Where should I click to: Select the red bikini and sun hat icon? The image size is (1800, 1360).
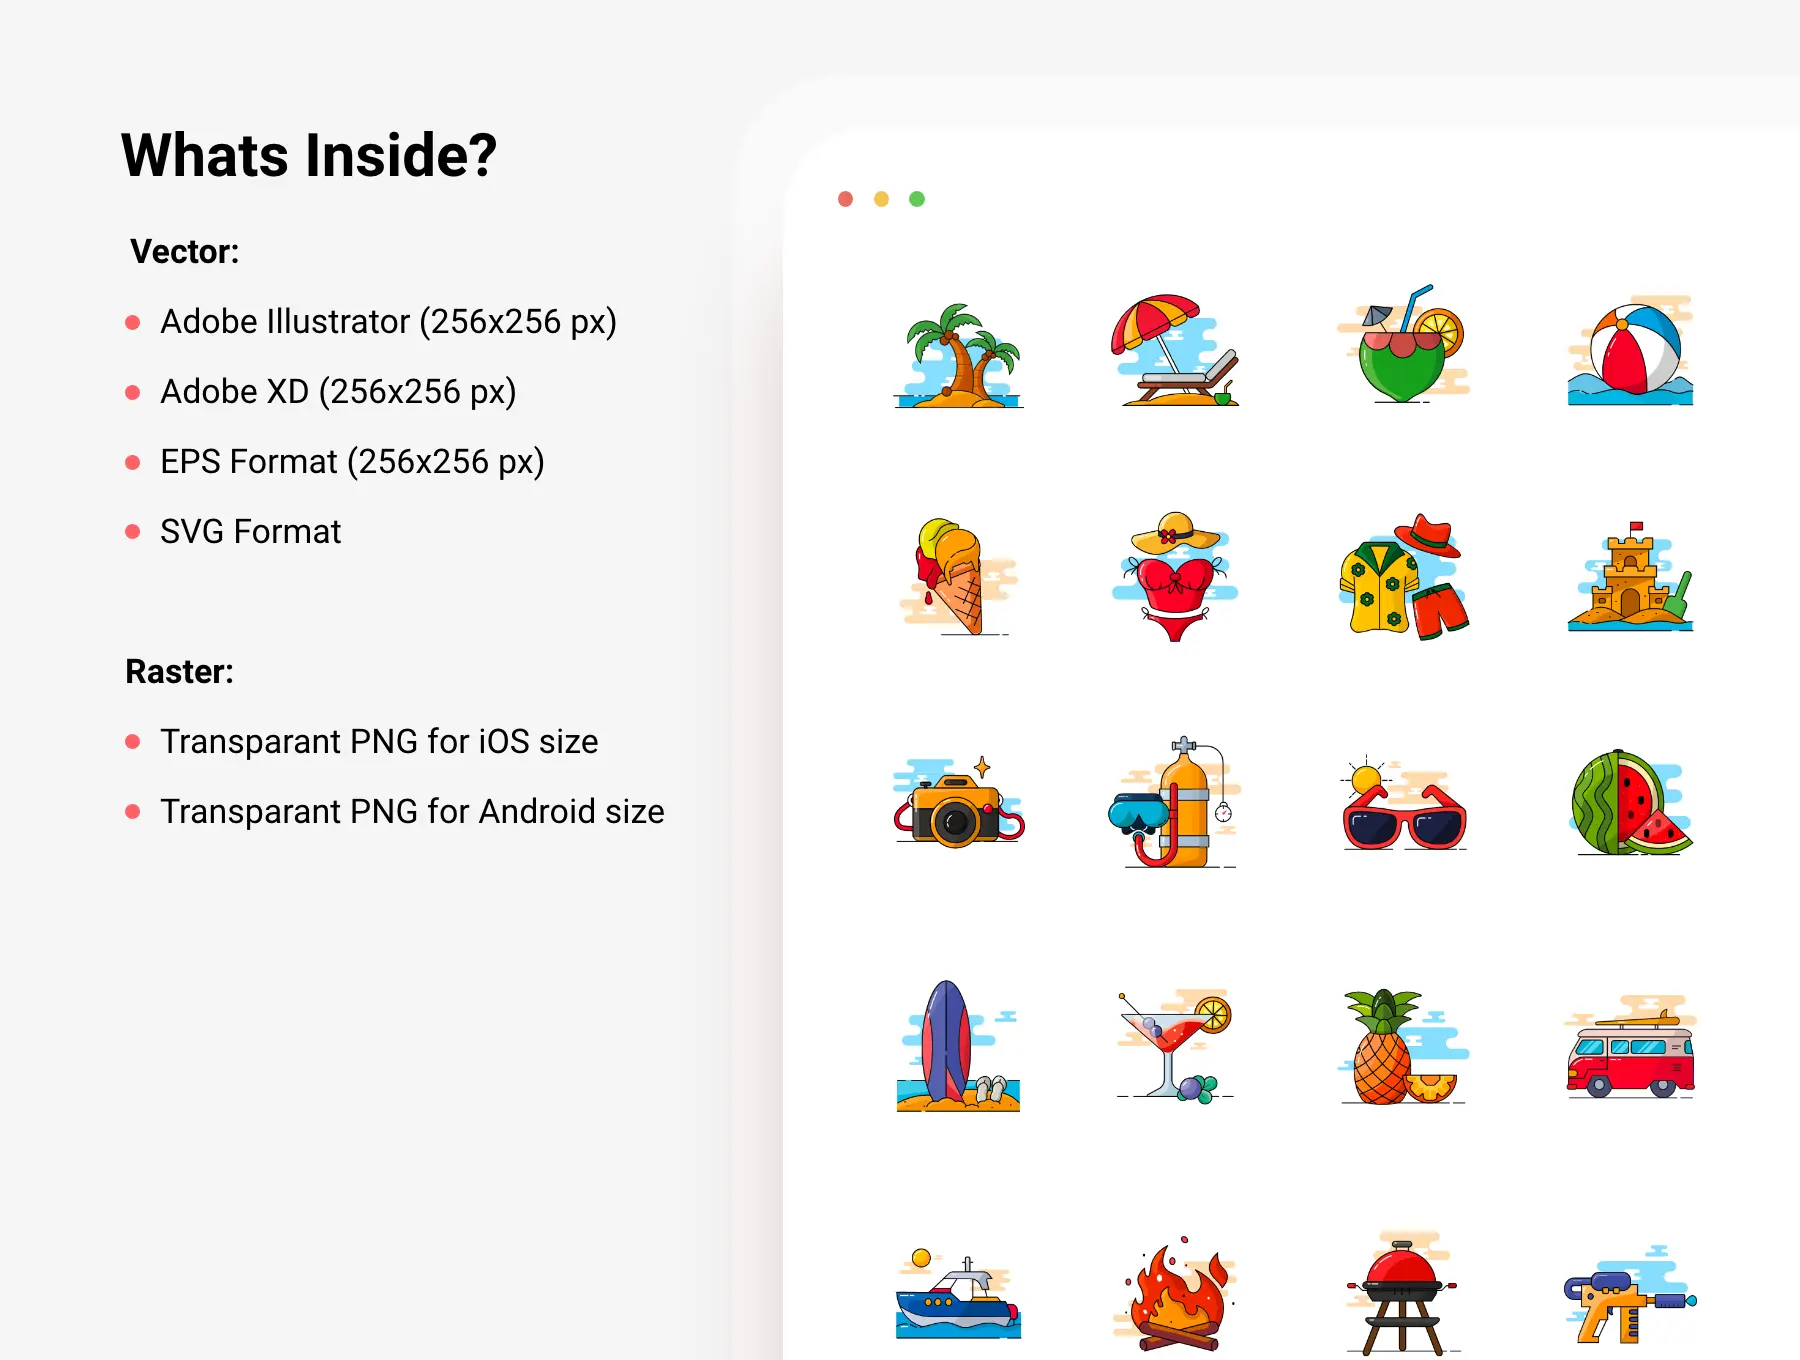tap(1176, 577)
